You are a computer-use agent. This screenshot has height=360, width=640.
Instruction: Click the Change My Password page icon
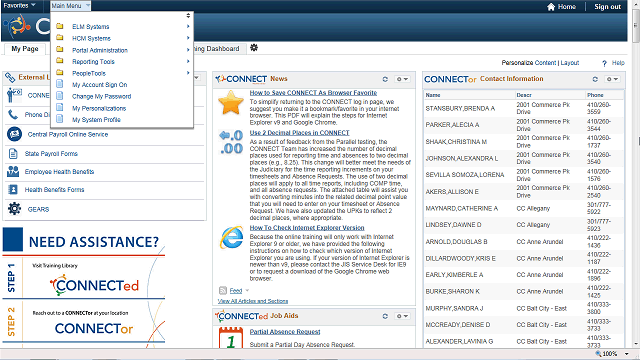60,96
